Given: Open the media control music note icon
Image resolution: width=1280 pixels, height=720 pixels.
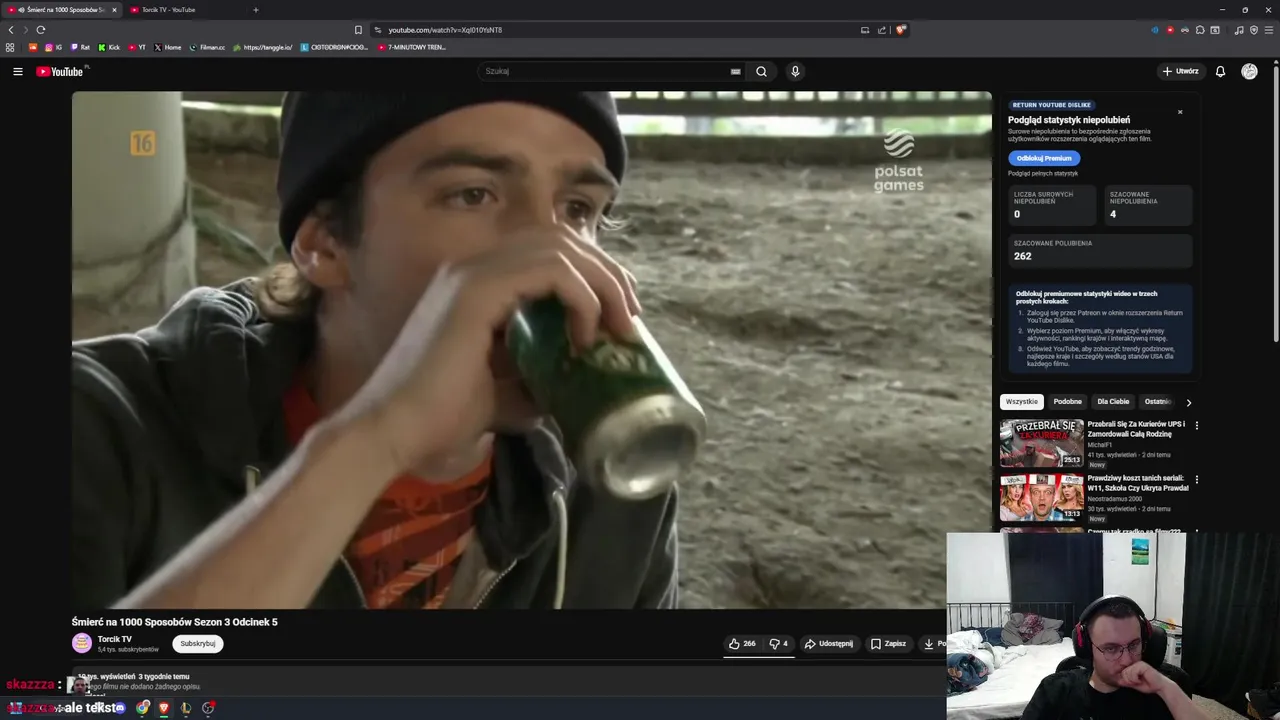Looking at the screenshot, I should point(1239,30).
